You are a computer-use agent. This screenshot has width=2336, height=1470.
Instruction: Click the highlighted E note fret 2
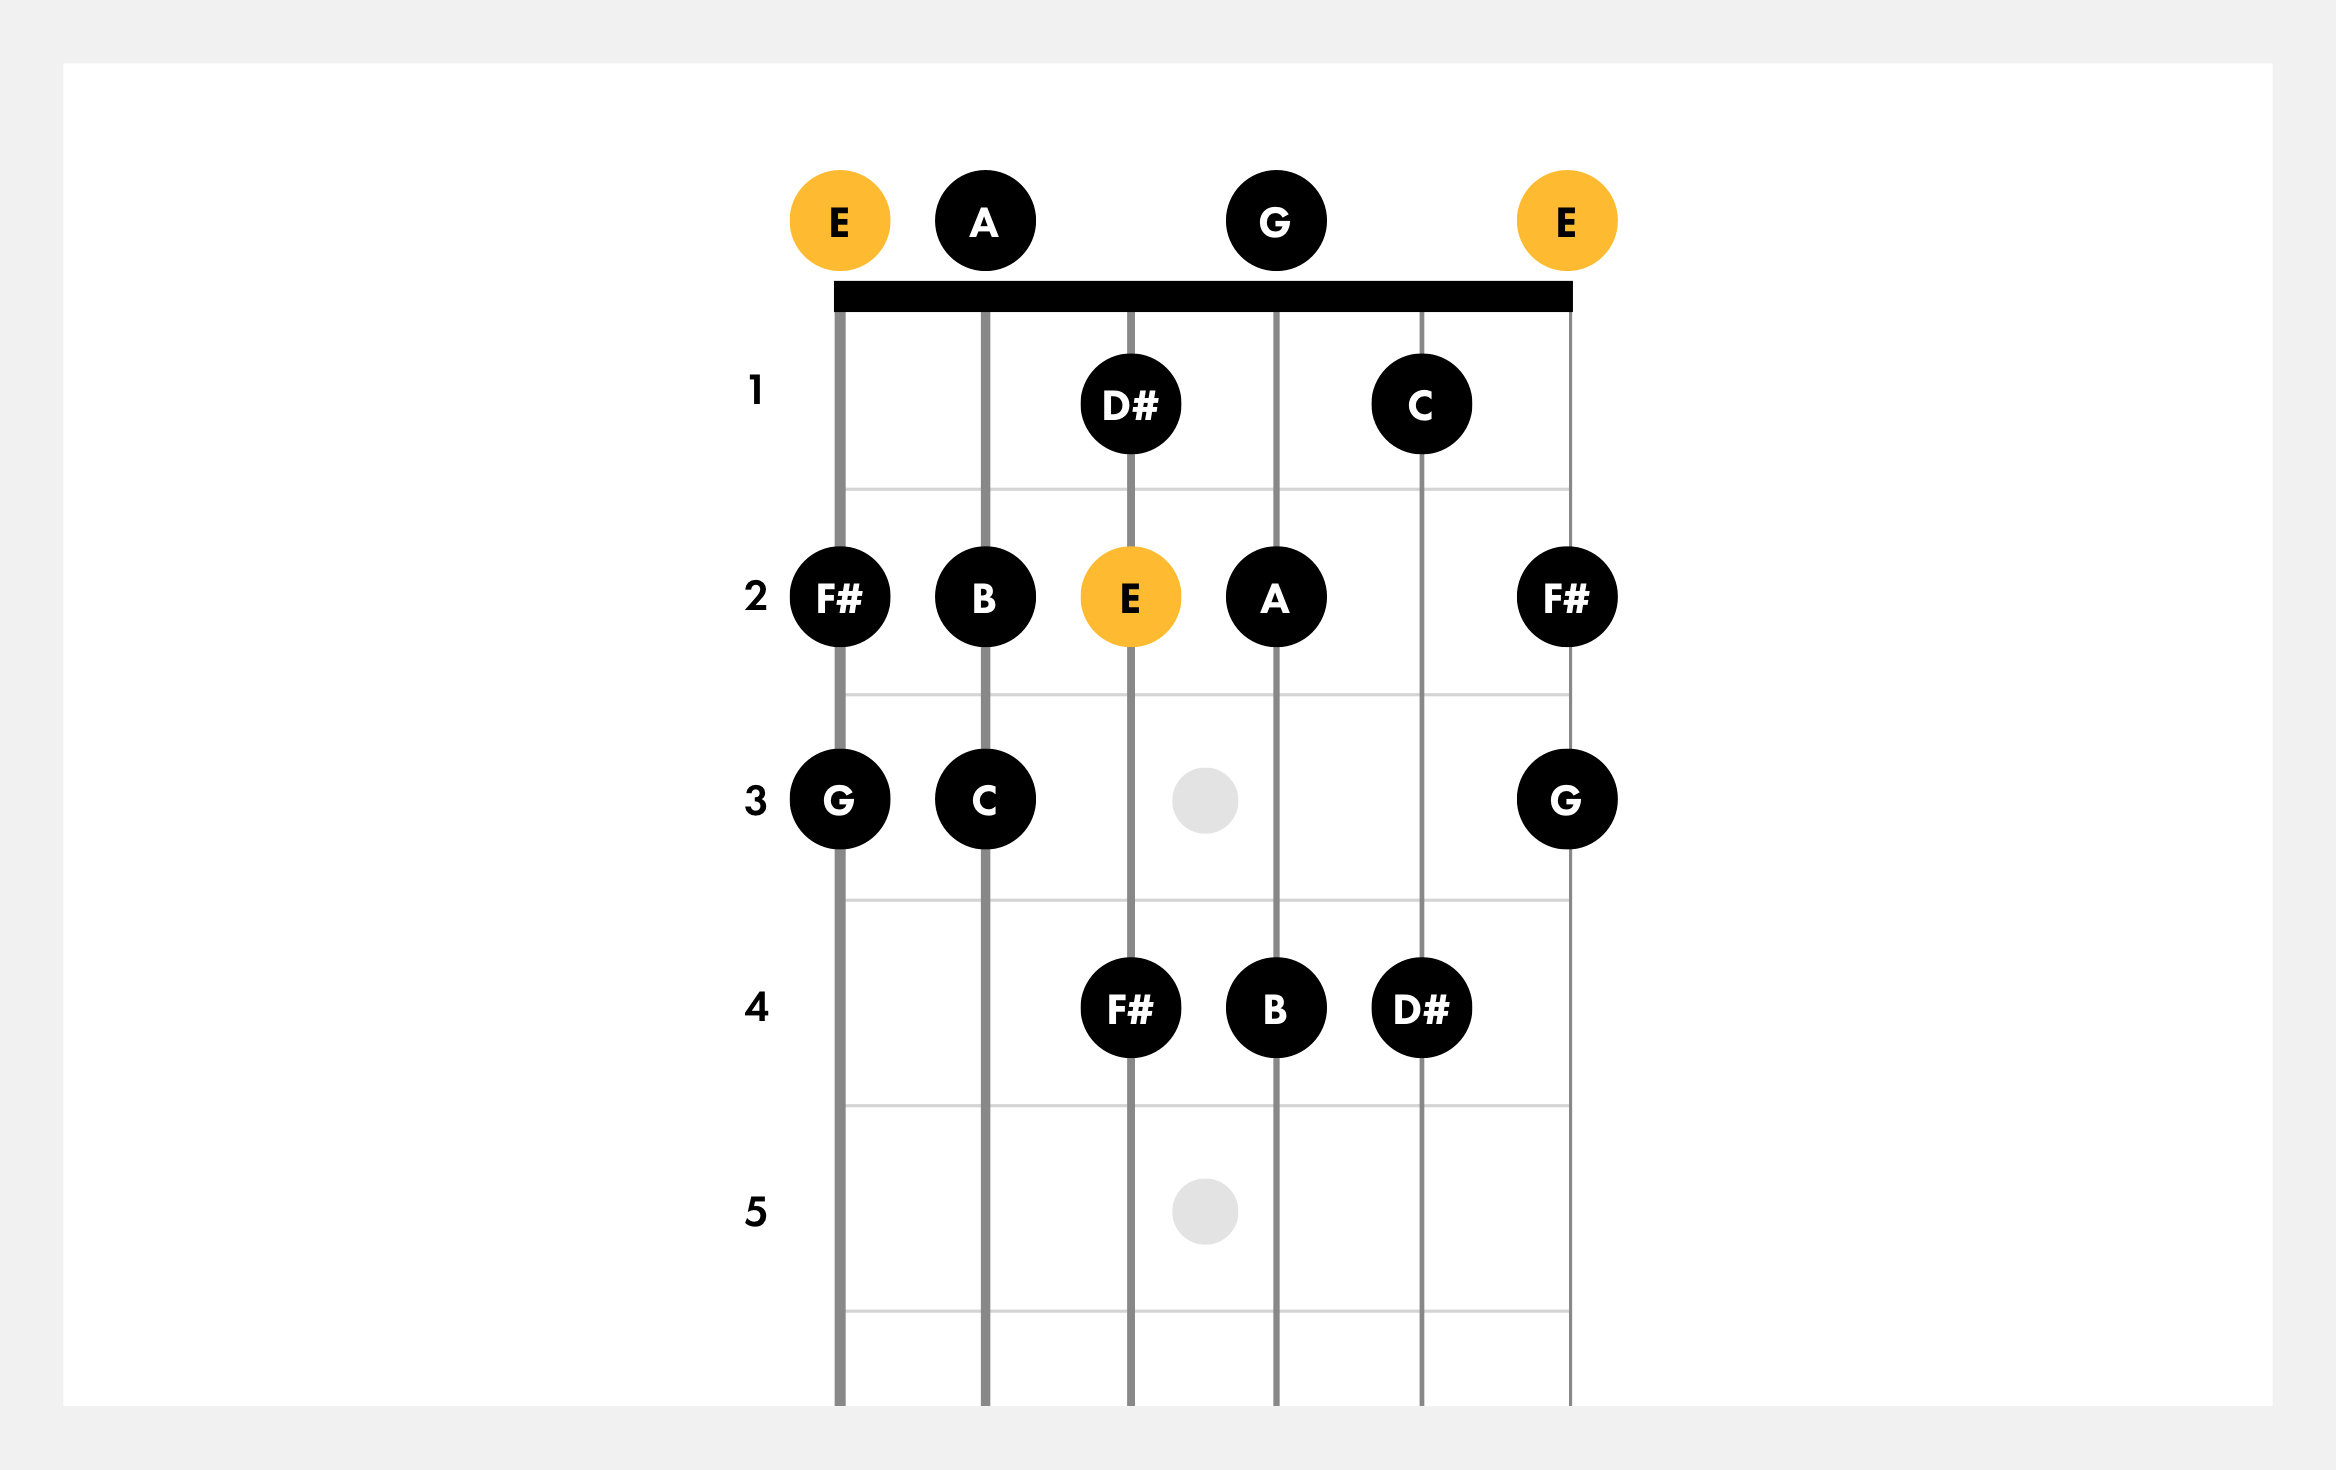click(x=1126, y=601)
